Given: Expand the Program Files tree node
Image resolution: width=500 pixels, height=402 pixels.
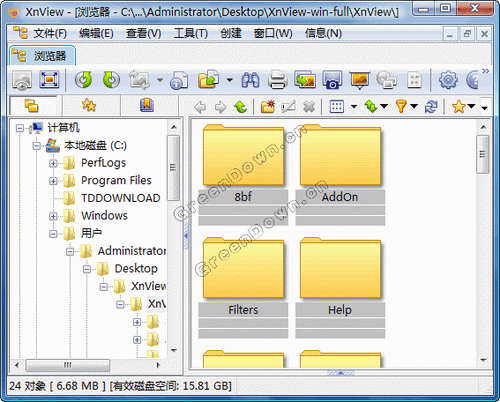Looking at the screenshot, I should [53, 181].
